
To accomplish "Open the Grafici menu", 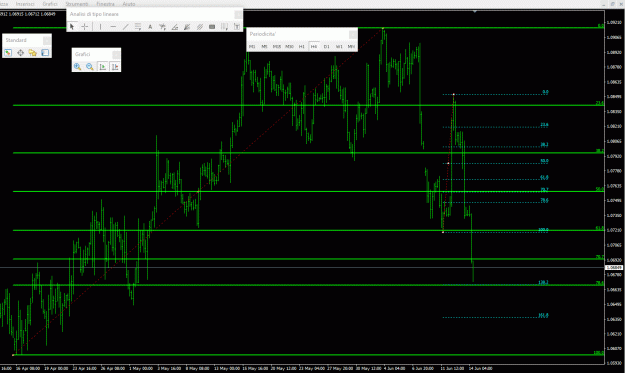I will (x=50, y=4).
